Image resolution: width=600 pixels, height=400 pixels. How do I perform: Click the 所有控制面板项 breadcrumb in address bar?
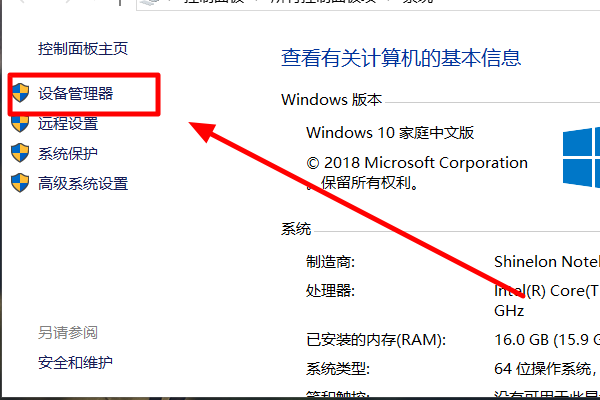(x=323, y=2)
